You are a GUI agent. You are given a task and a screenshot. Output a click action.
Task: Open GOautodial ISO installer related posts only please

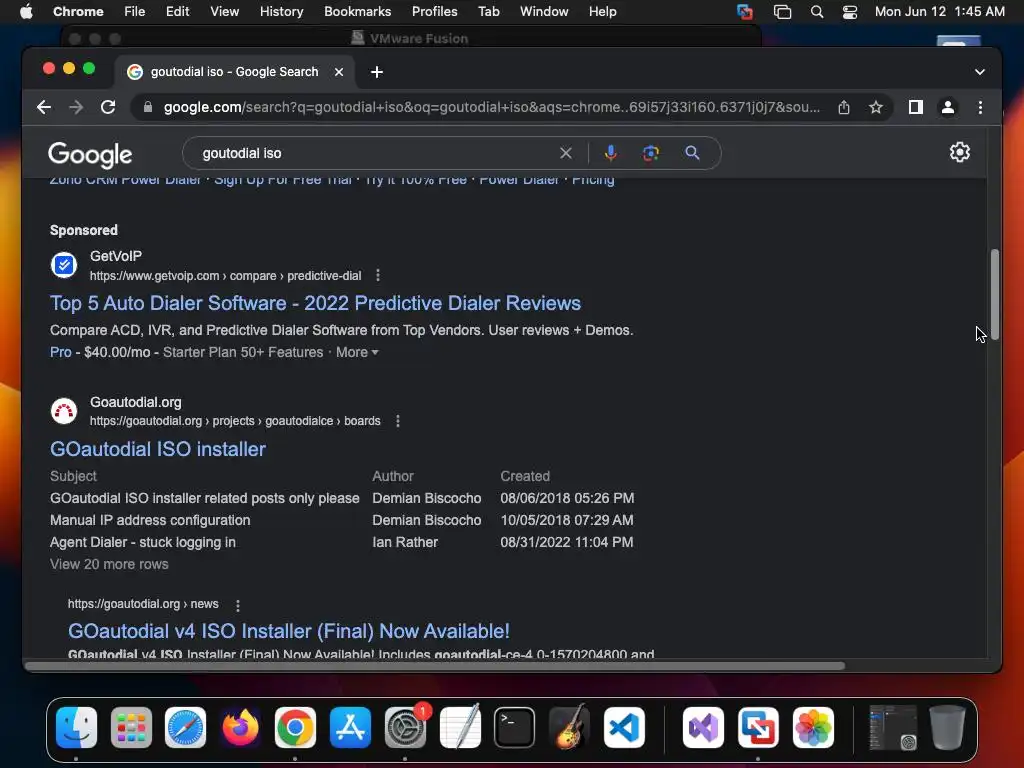pyautogui.click(x=204, y=498)
